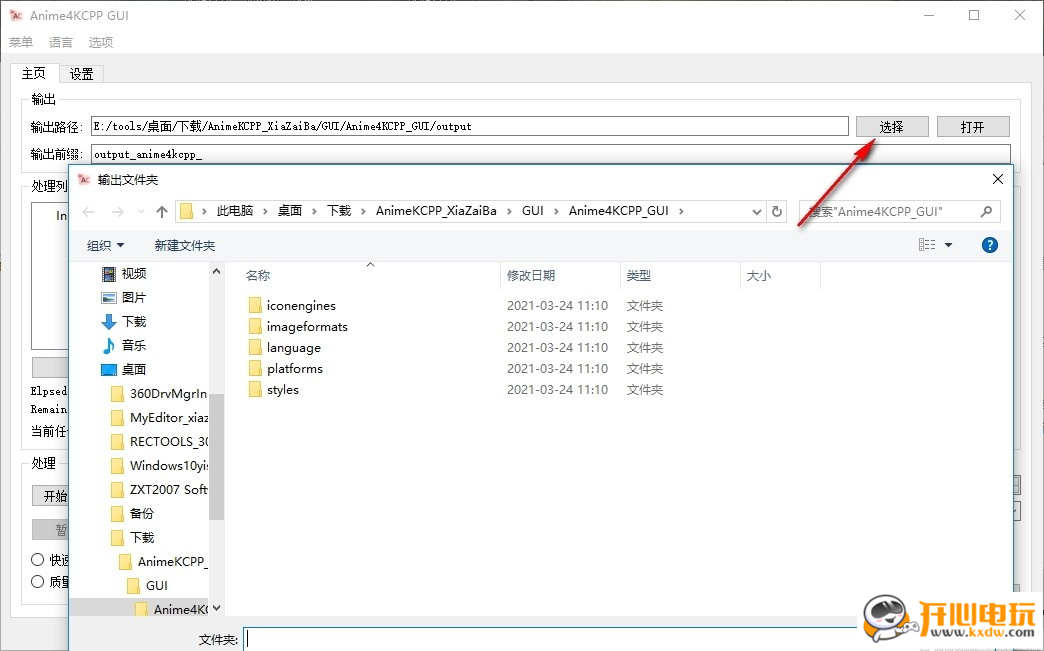Open the 音乐 folder in sidebar
The width and height of the screenshot is (1044, 651).
pyautogui.click(x=123, y=345)
